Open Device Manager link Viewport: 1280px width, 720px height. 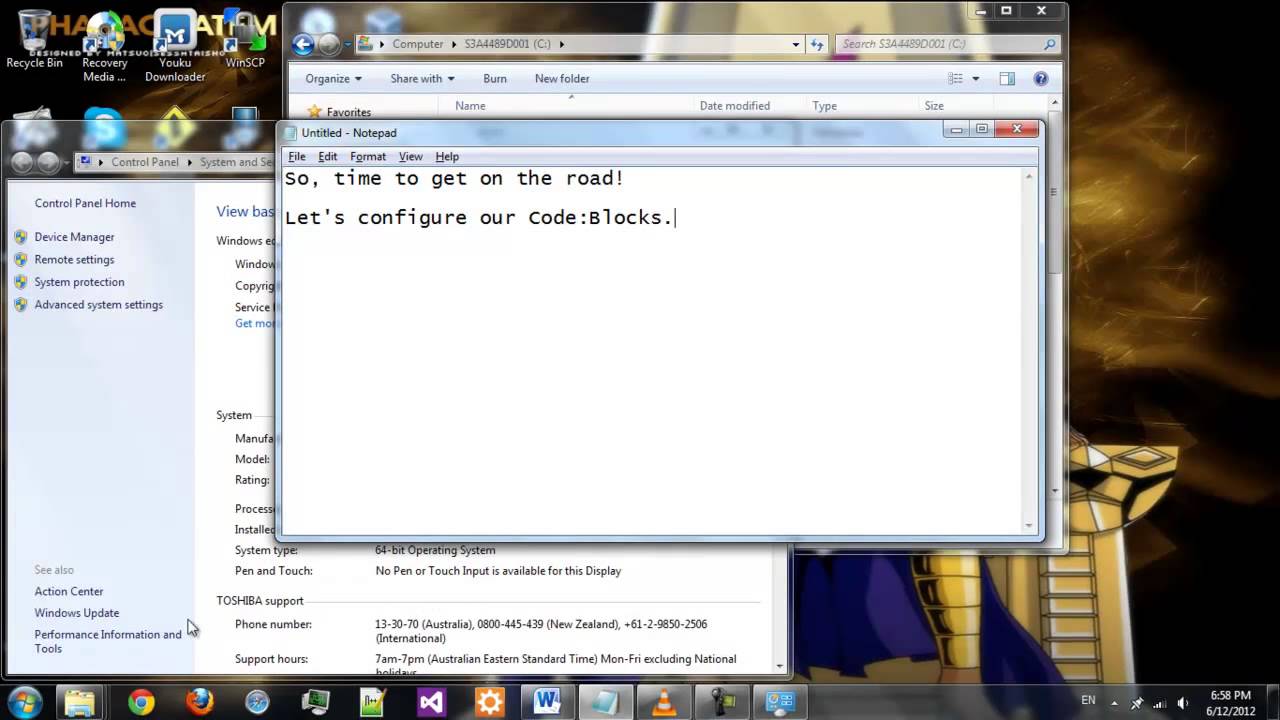(x=74, y=237)
